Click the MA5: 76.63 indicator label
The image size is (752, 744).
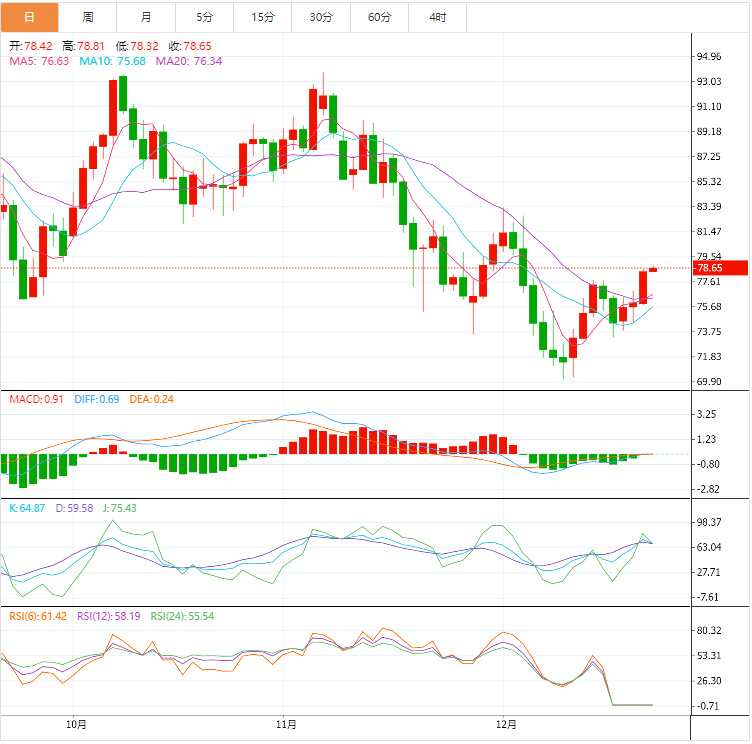pos(39,61)
